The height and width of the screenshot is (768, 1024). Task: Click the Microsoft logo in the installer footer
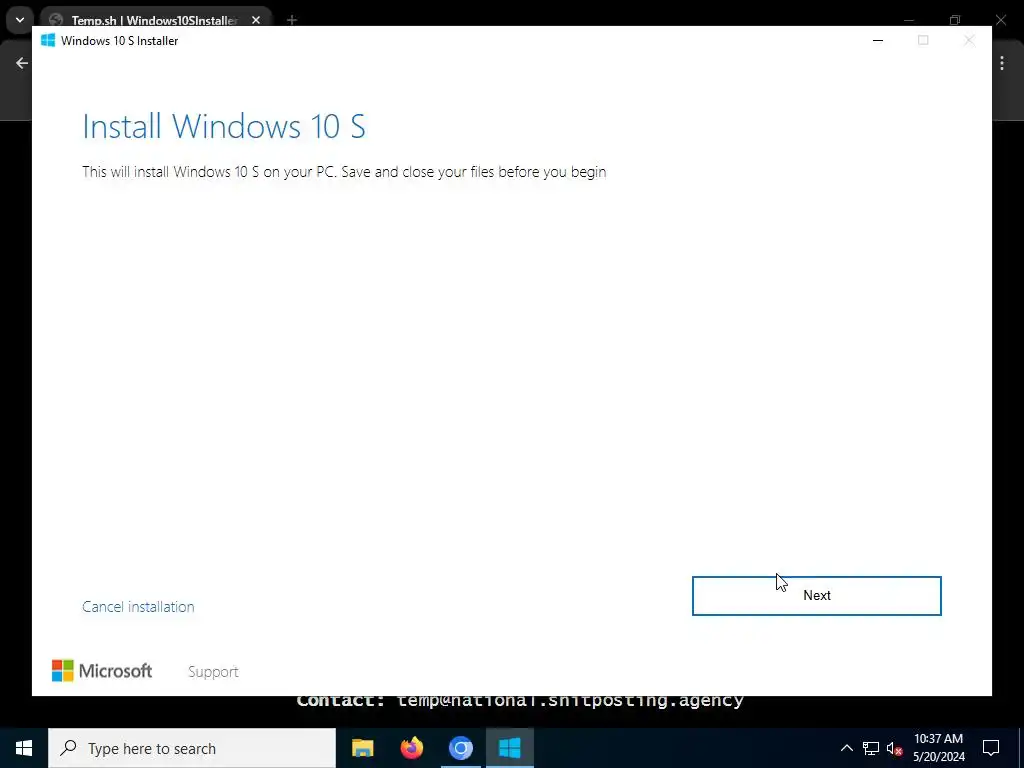(x=102, y=671)
